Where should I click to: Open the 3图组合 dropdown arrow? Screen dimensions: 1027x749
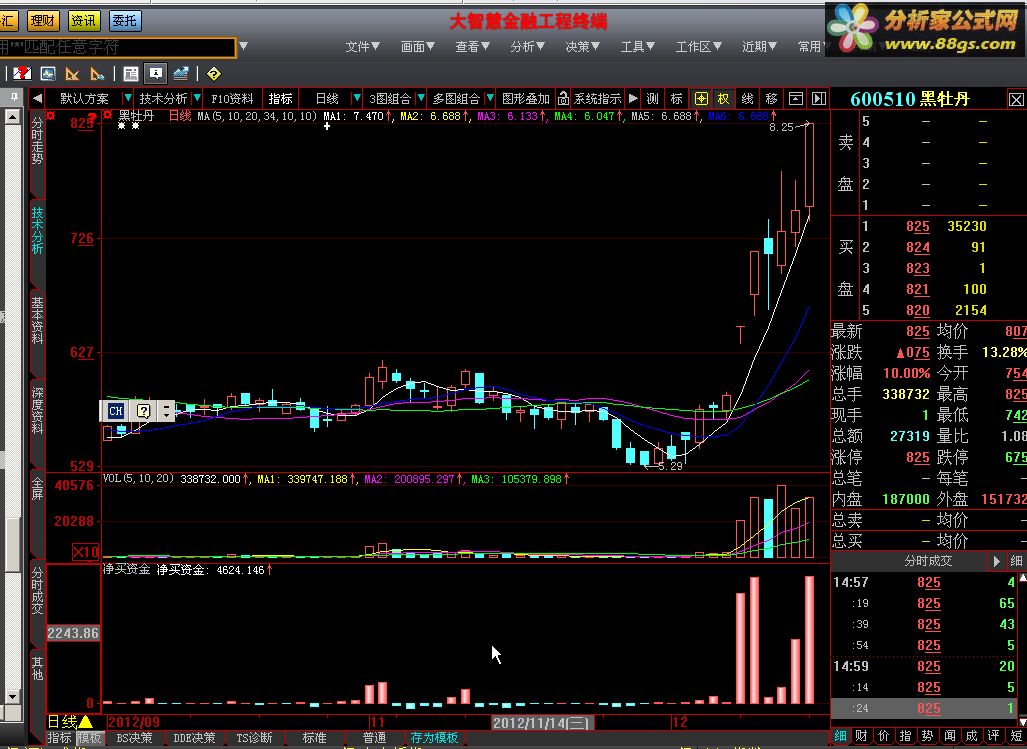click(x=420, y=99)
